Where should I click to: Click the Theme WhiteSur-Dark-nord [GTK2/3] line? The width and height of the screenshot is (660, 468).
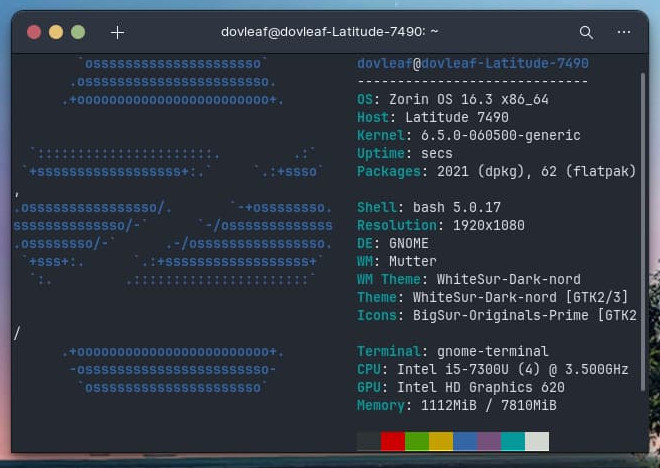coord(492,298)
